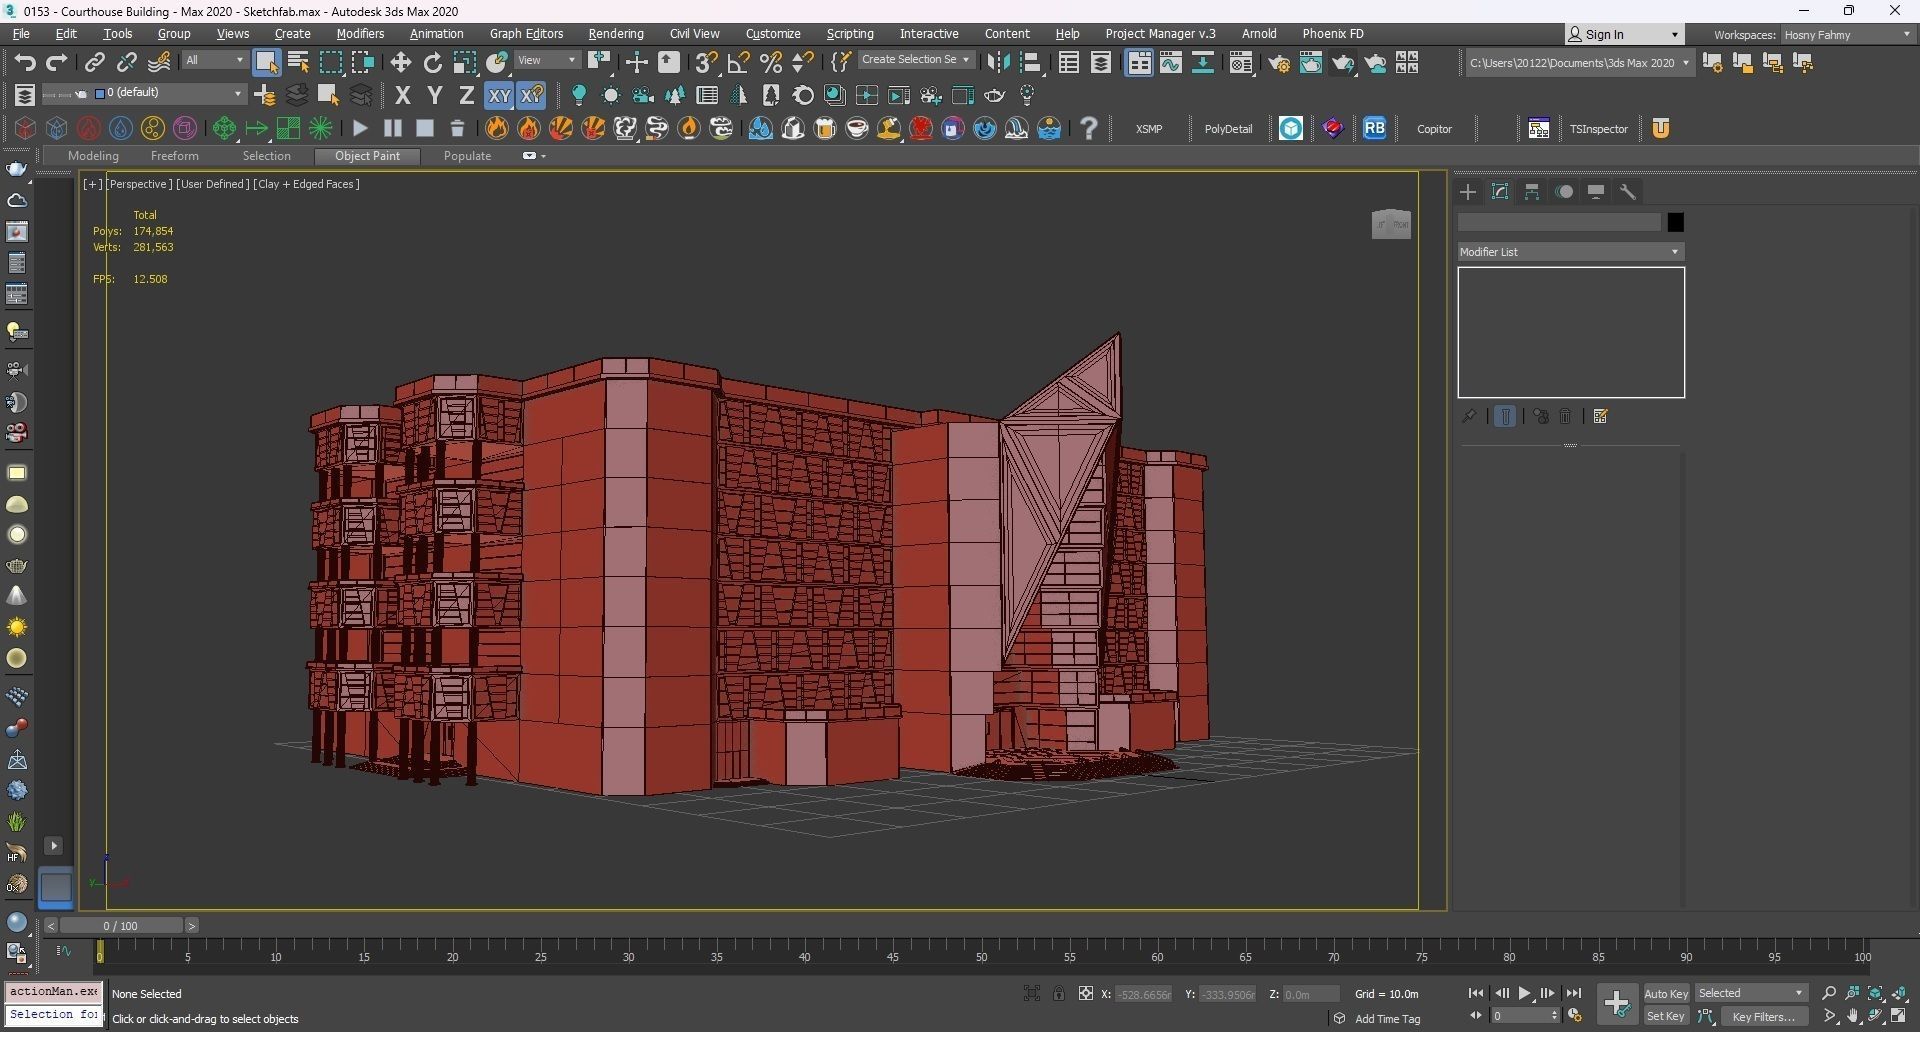Switch to the Freeform ribbon tab
This screenshot has height=1040, width=1920.
175,156
